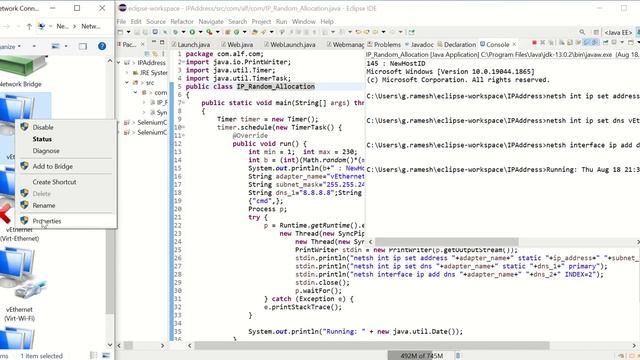Click the New file icon in Eclipse toolbar
Screen dimensions: 640x360
(x=120, y=32)
